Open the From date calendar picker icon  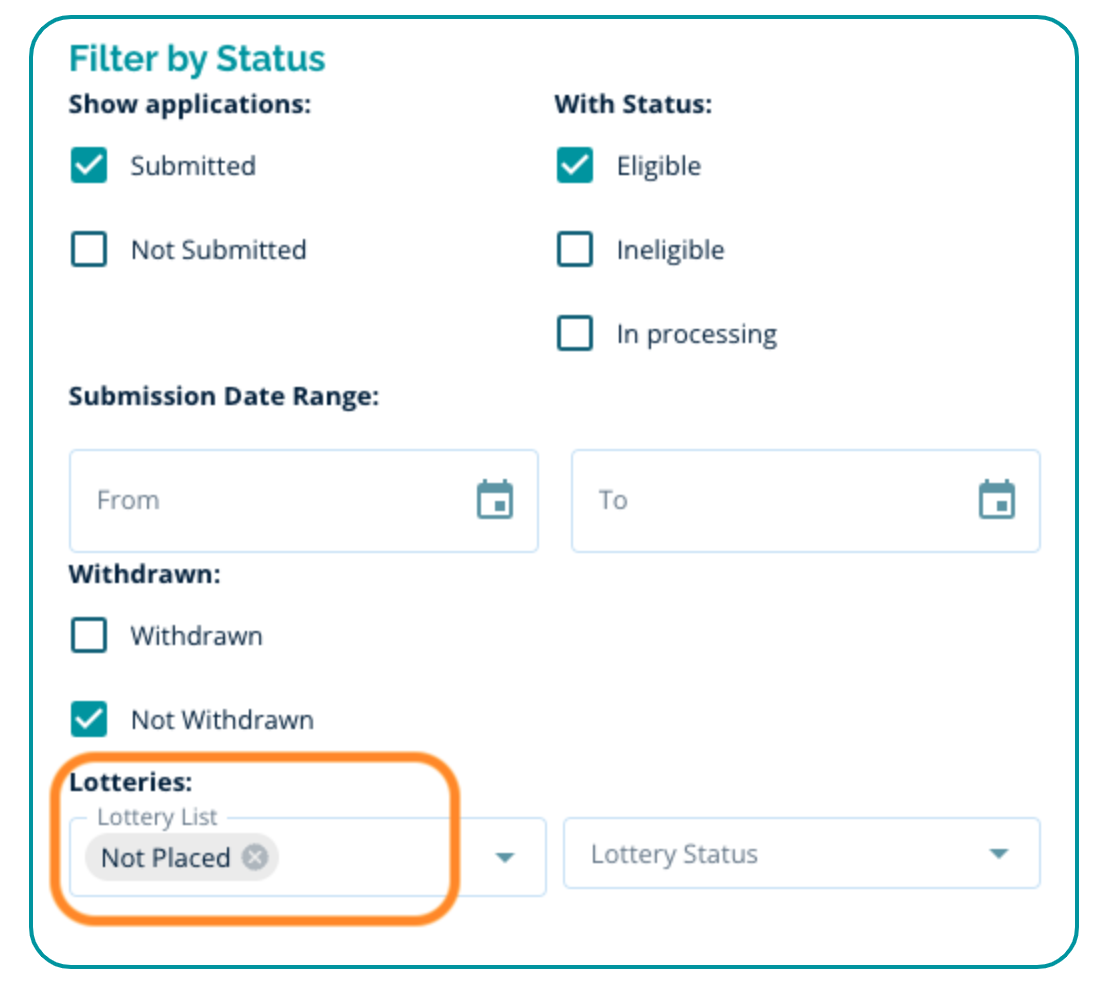[x=495, y=500]
